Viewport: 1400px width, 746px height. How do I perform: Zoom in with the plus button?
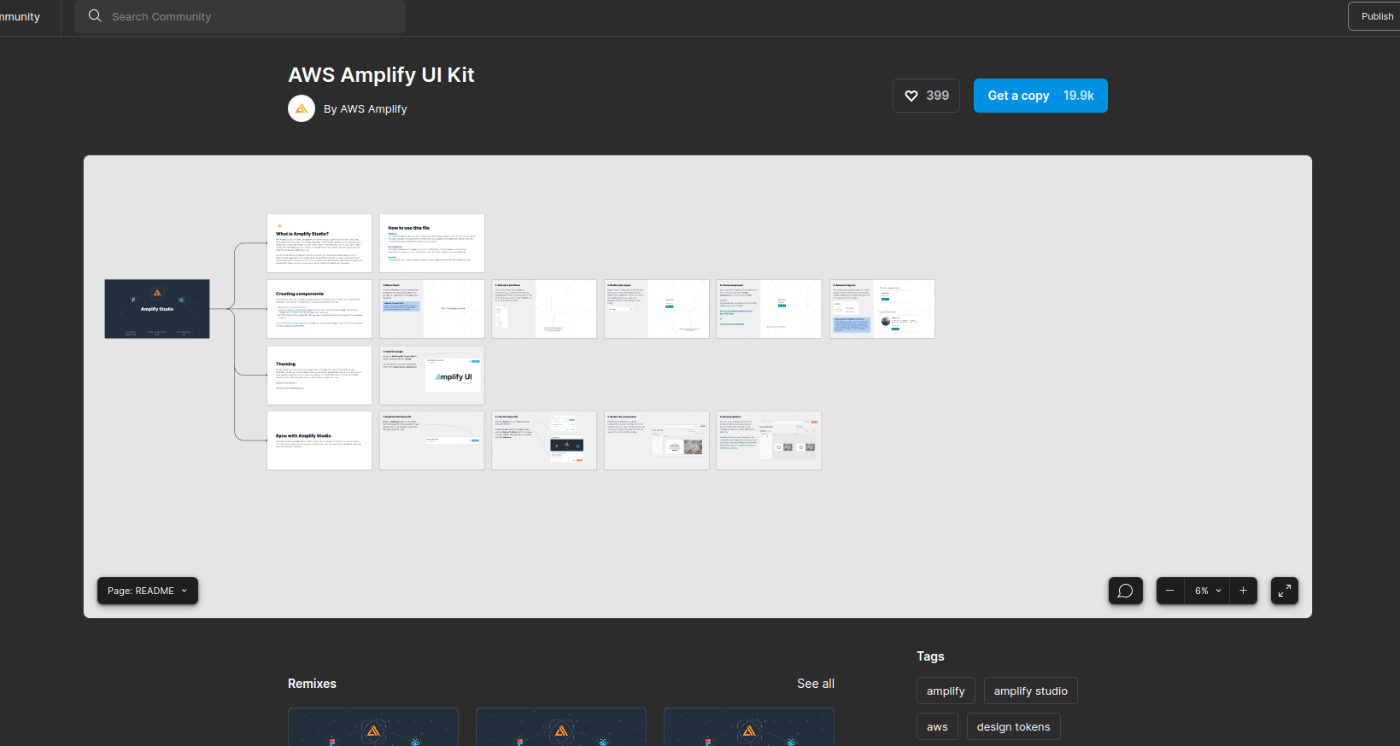tap(1243, 591)
